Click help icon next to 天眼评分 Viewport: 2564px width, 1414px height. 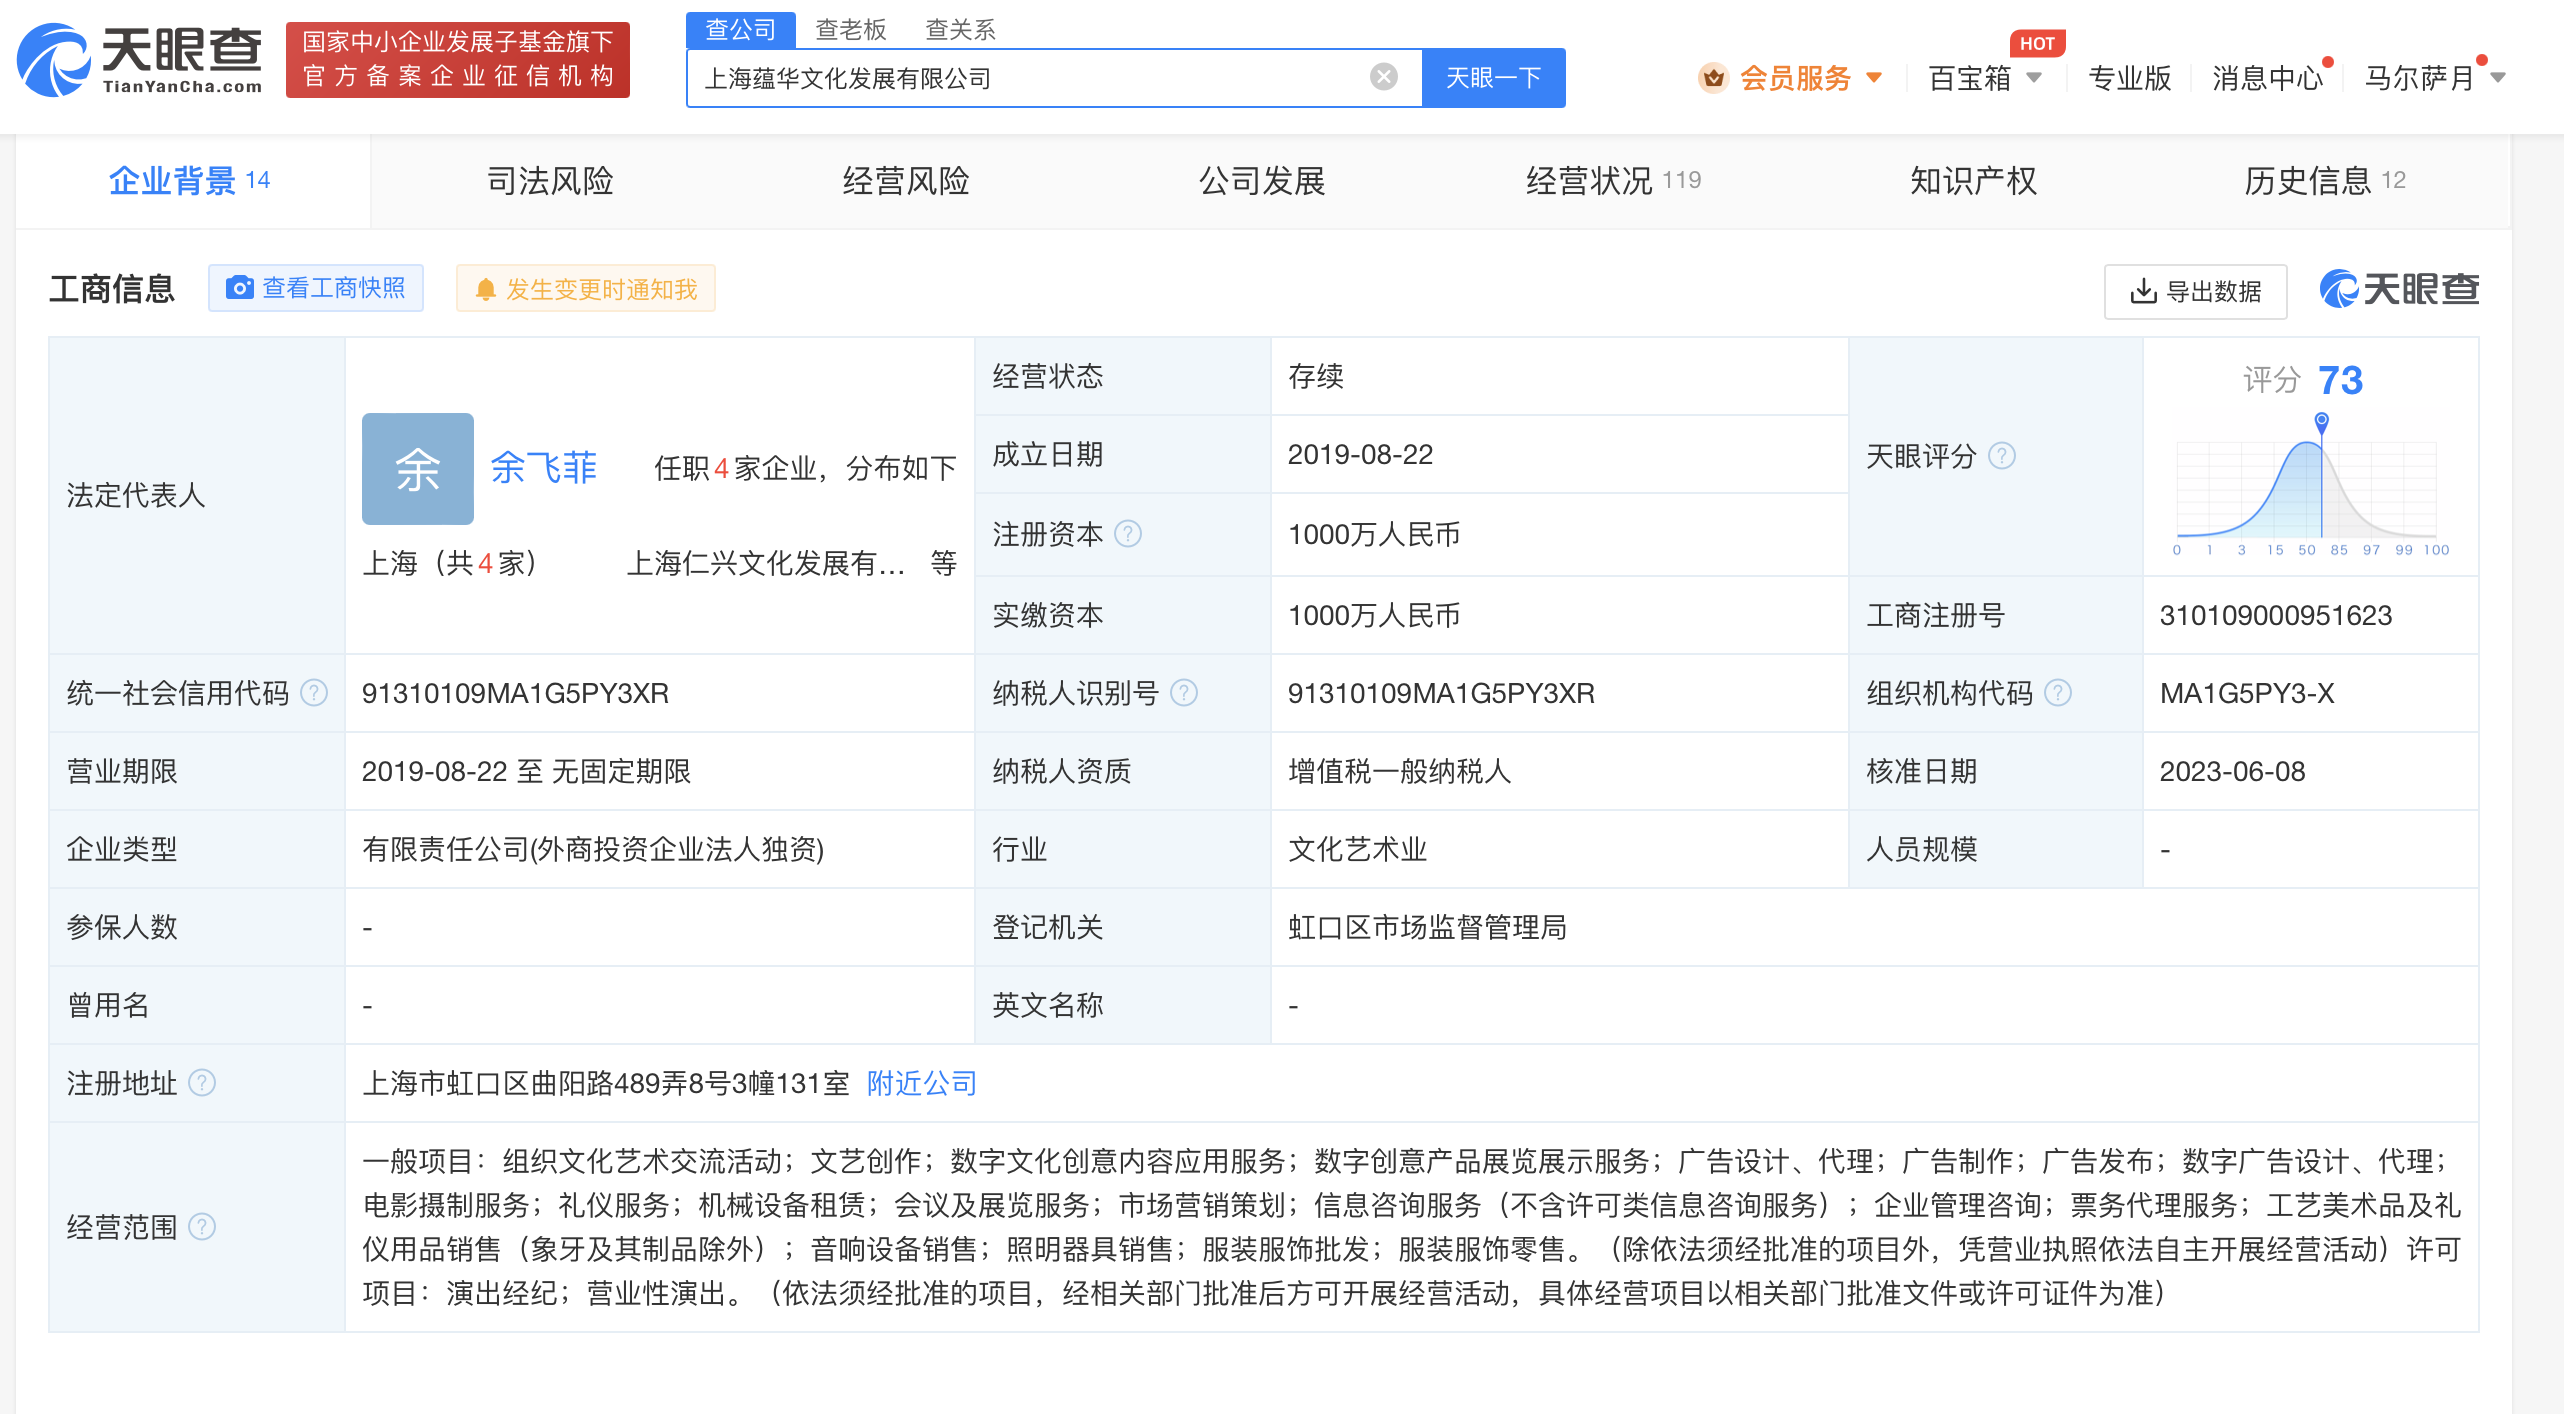point(2002,456)
